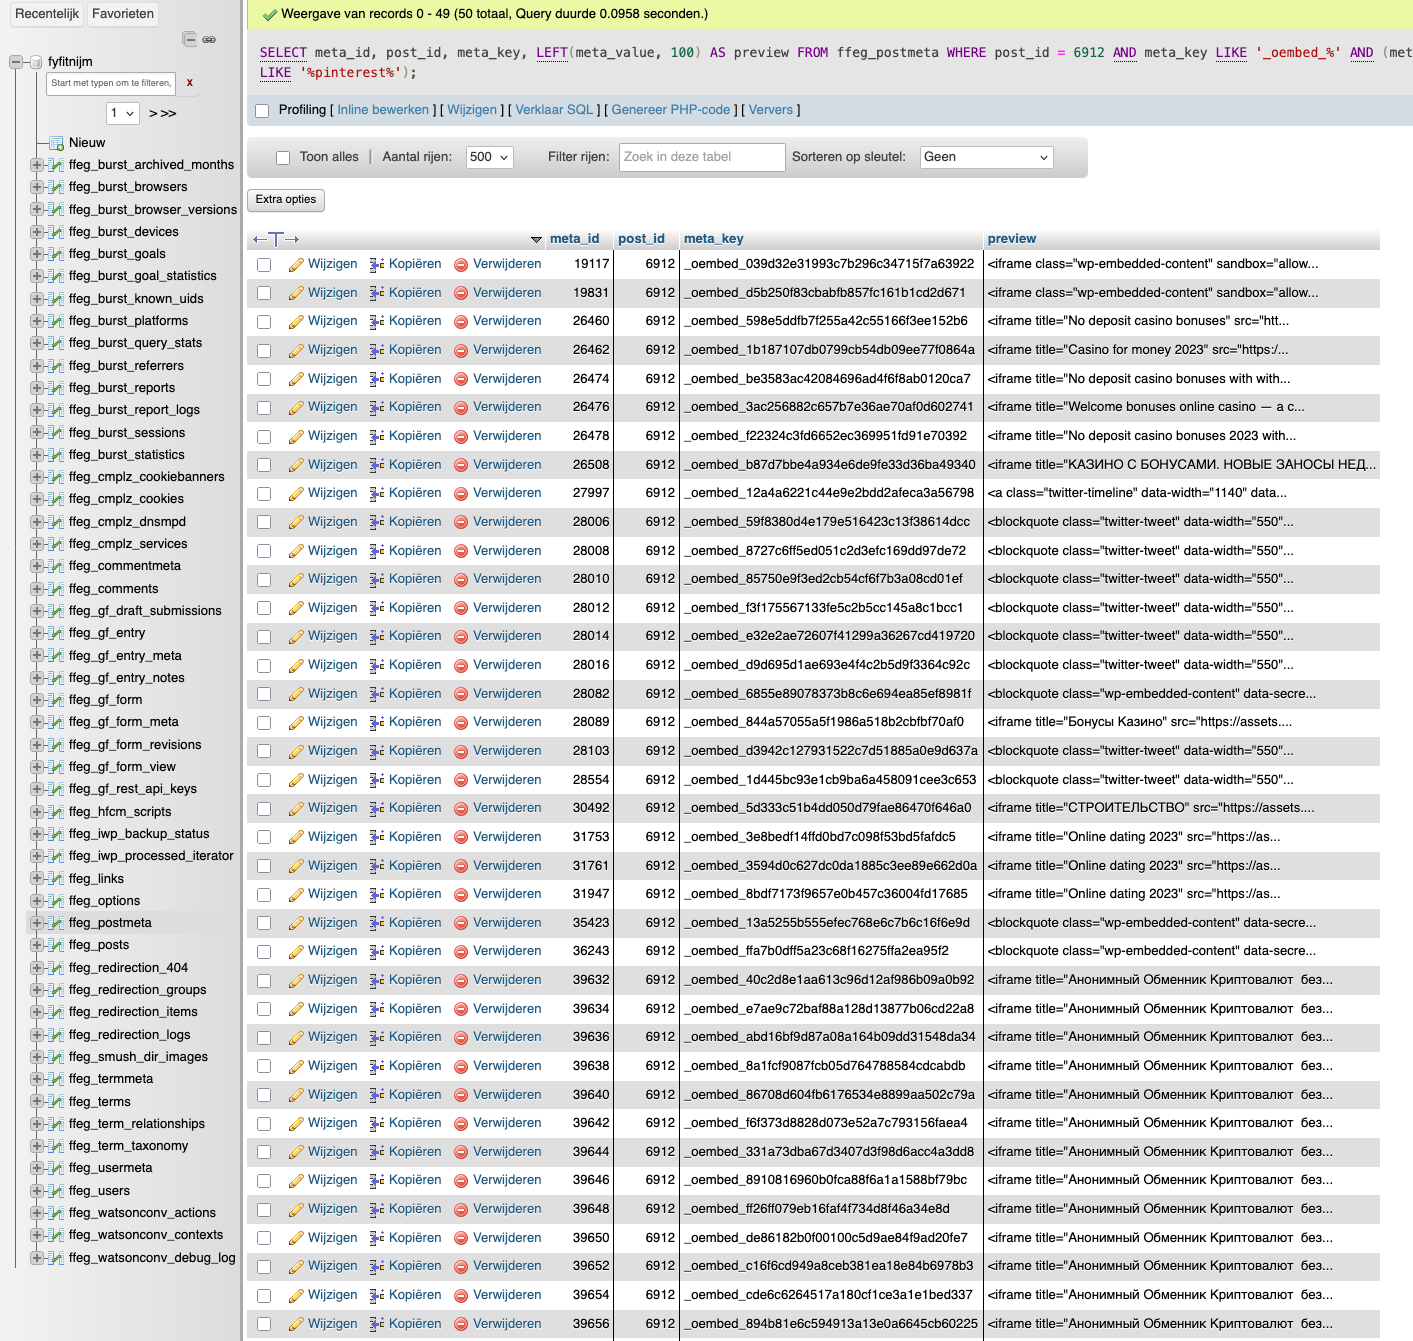Screen dimensions: 1413x1341
Task: Collapse the fyfitnijm database tree
Action: point(15,62)
